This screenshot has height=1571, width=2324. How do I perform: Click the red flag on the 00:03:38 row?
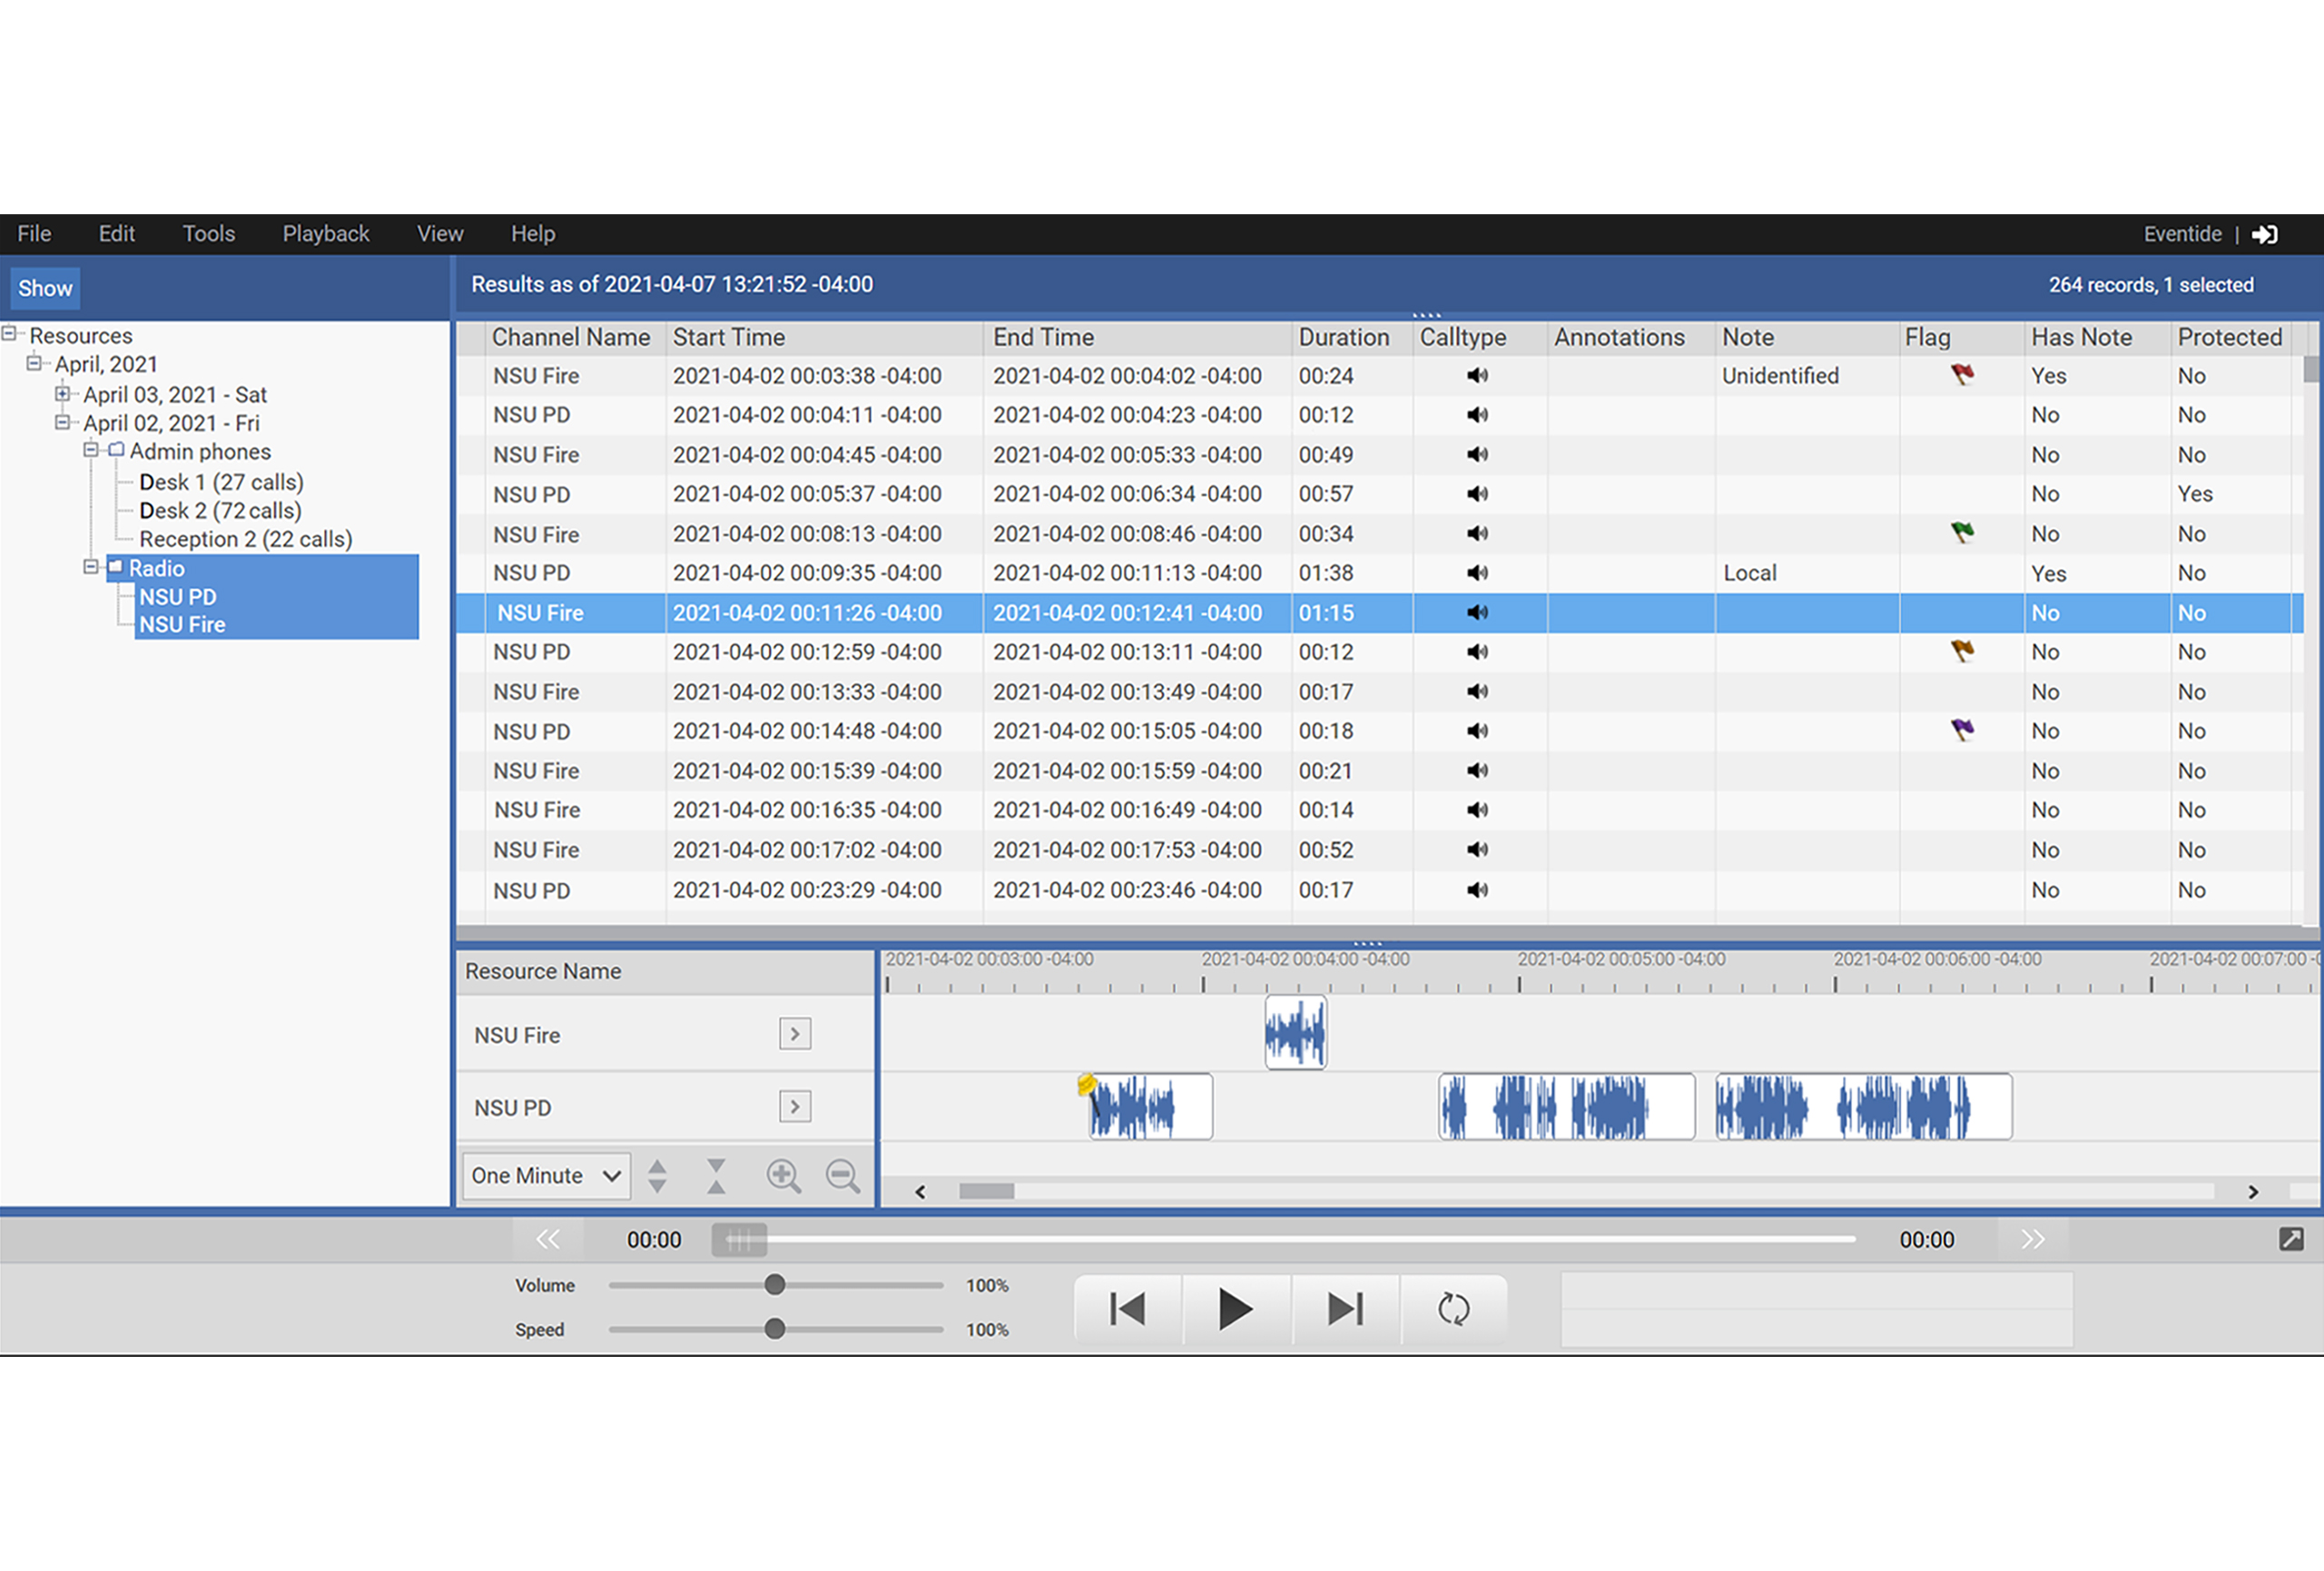click(x=1962, y=375)
